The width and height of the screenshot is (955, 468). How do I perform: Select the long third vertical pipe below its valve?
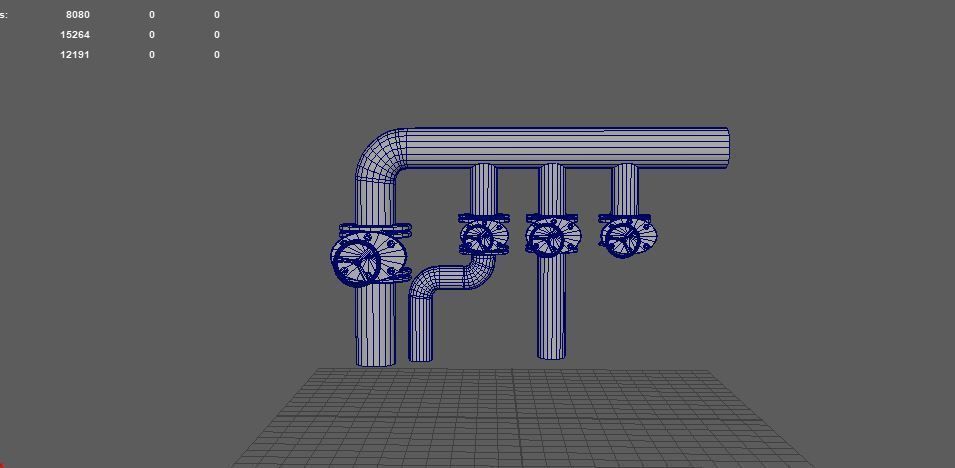click(552, 307)
